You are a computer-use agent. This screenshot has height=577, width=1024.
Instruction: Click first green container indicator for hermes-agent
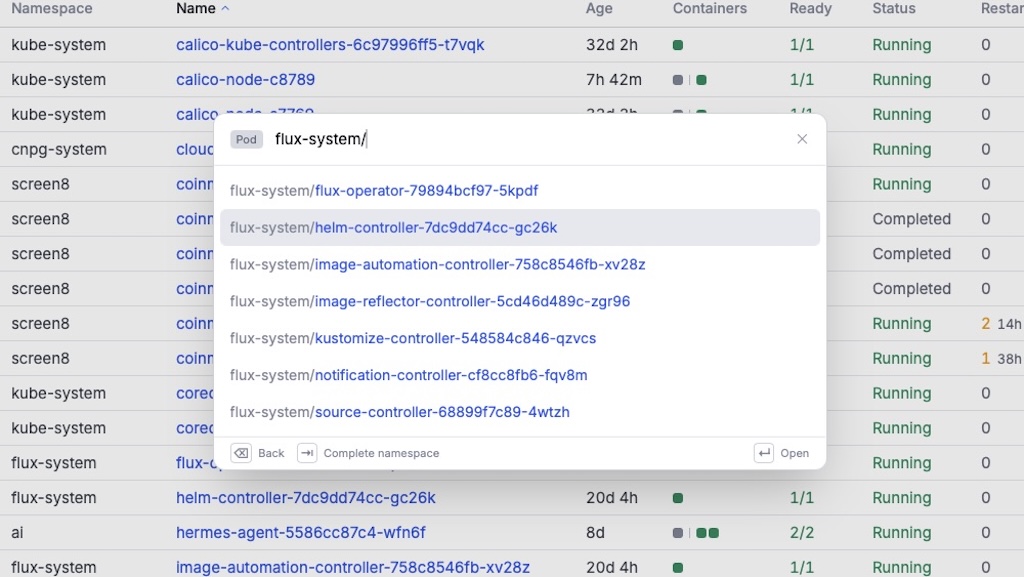[701, 533]
